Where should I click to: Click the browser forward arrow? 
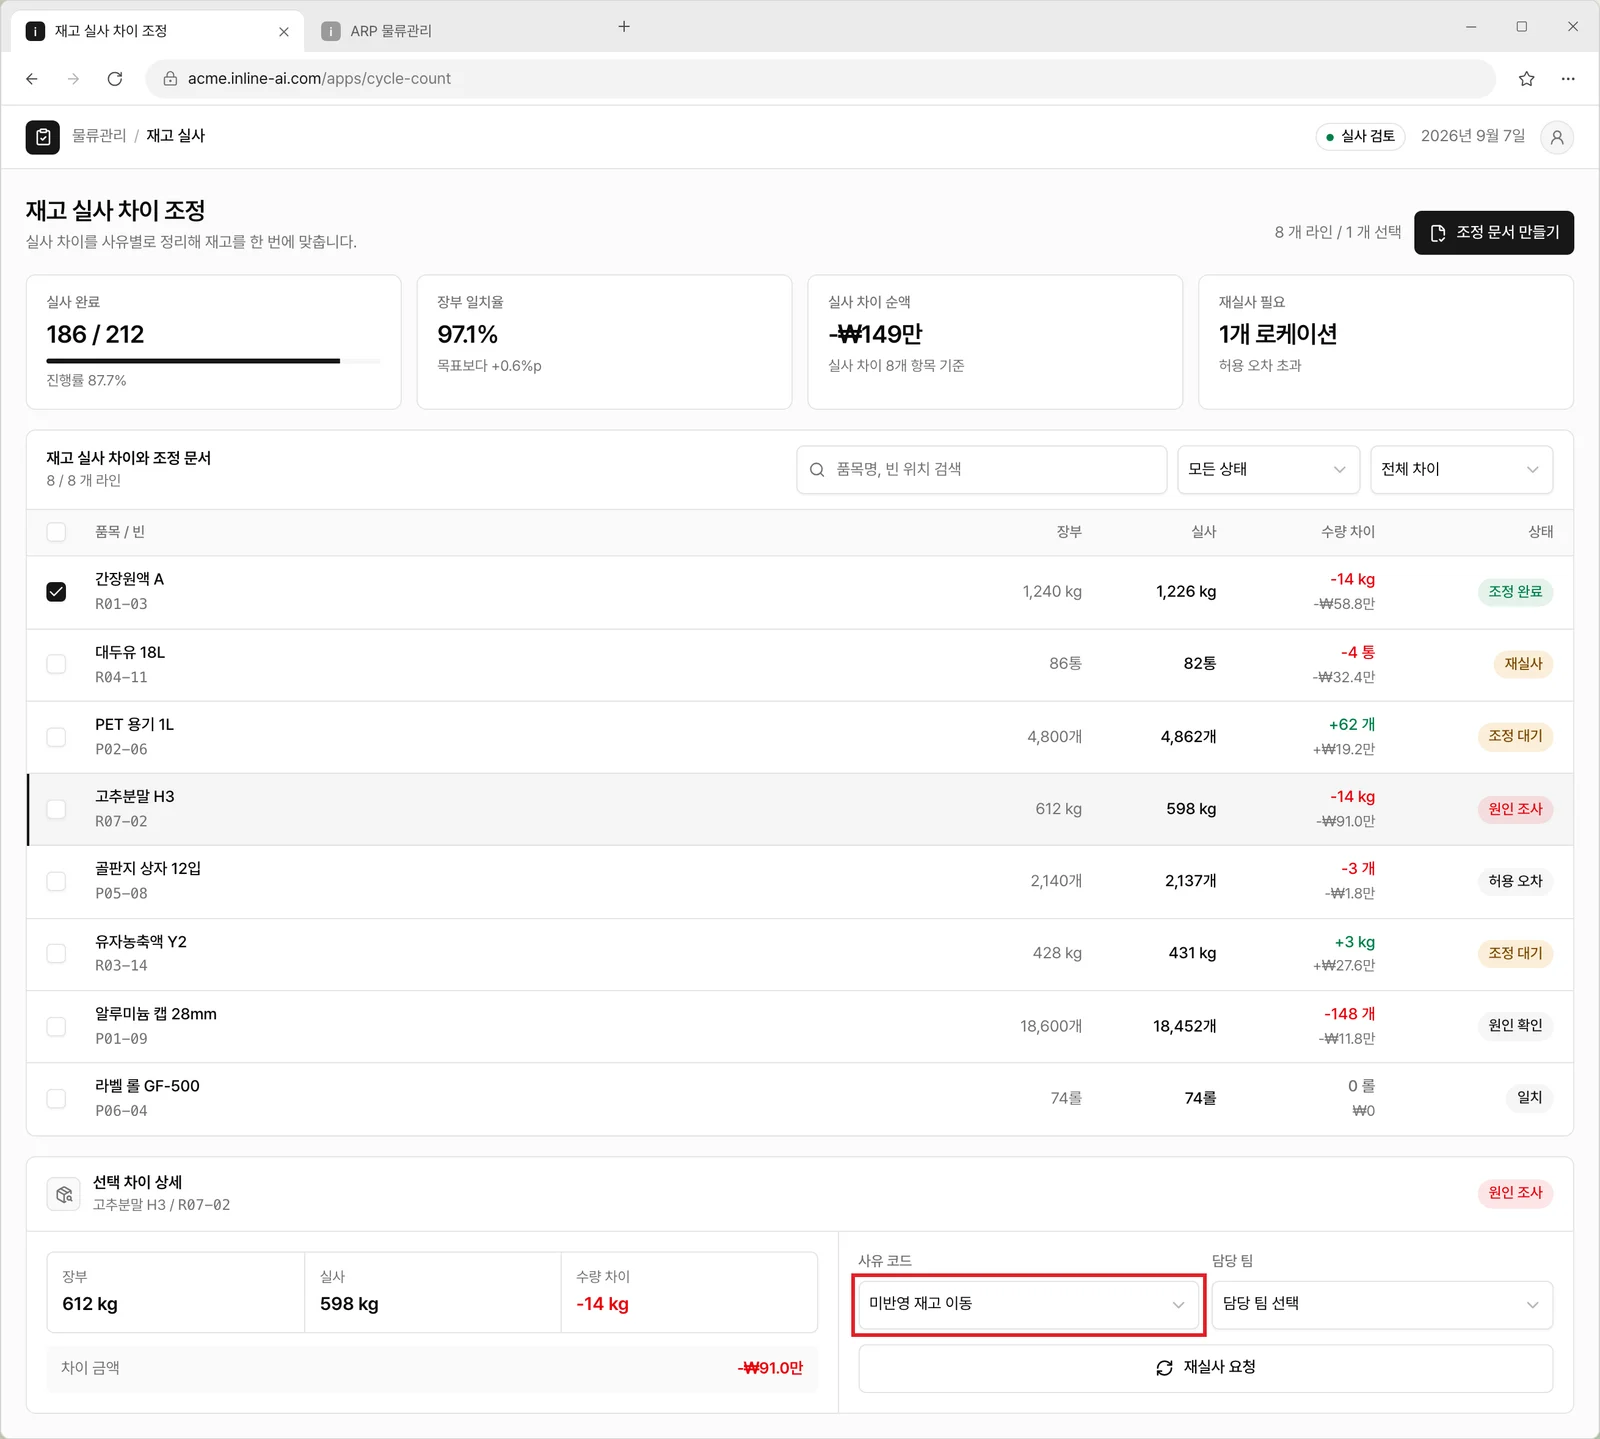pyautogui.click(x=73, y=79)
